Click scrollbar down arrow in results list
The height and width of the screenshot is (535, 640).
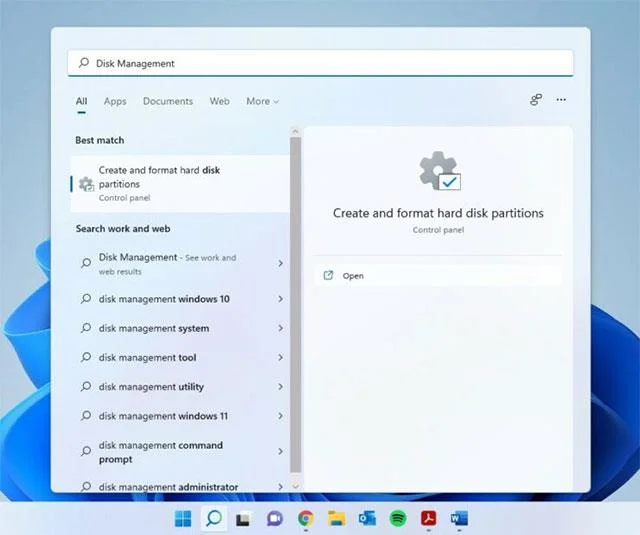pyautogui.click(x=296, y=486)
